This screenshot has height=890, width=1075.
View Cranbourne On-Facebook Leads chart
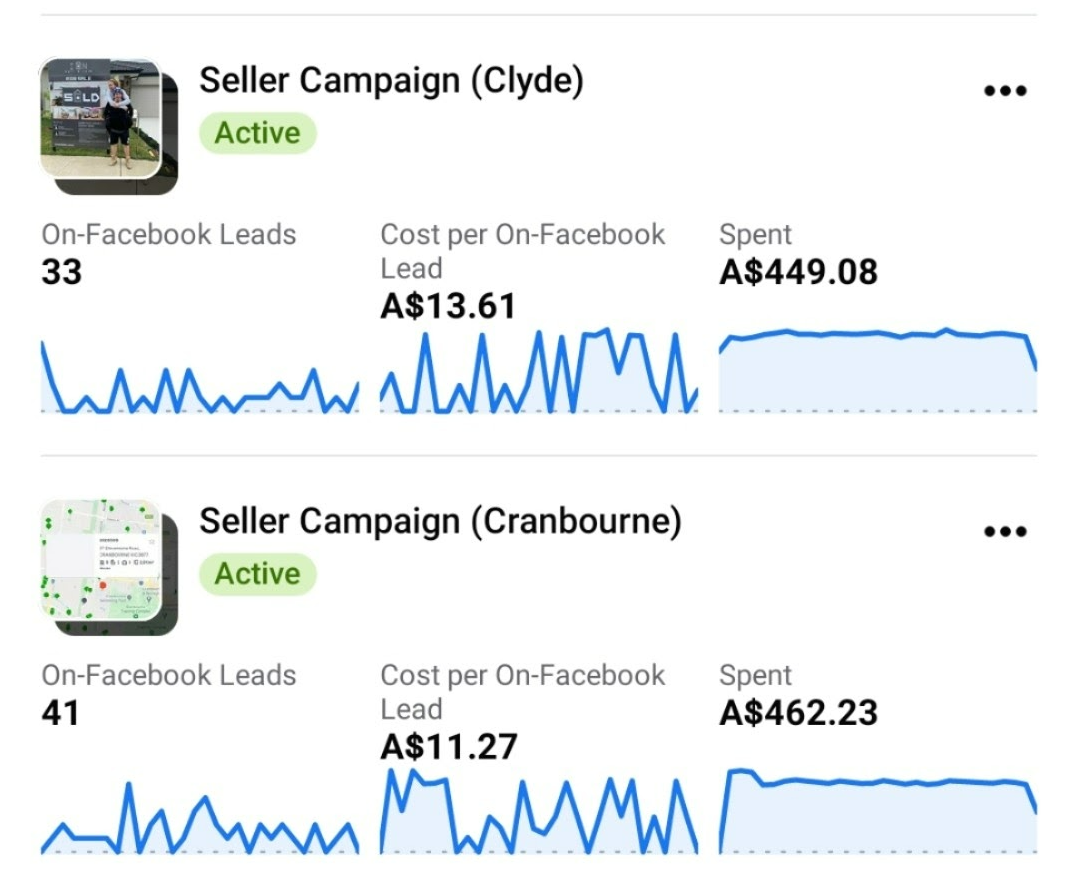200,820
